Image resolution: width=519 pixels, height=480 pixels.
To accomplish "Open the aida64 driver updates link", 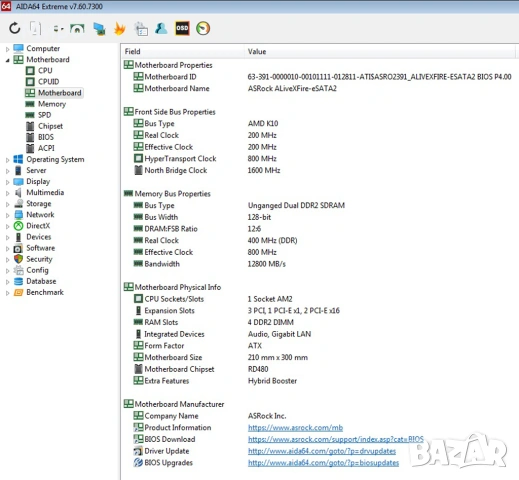I will click(322, 451).
